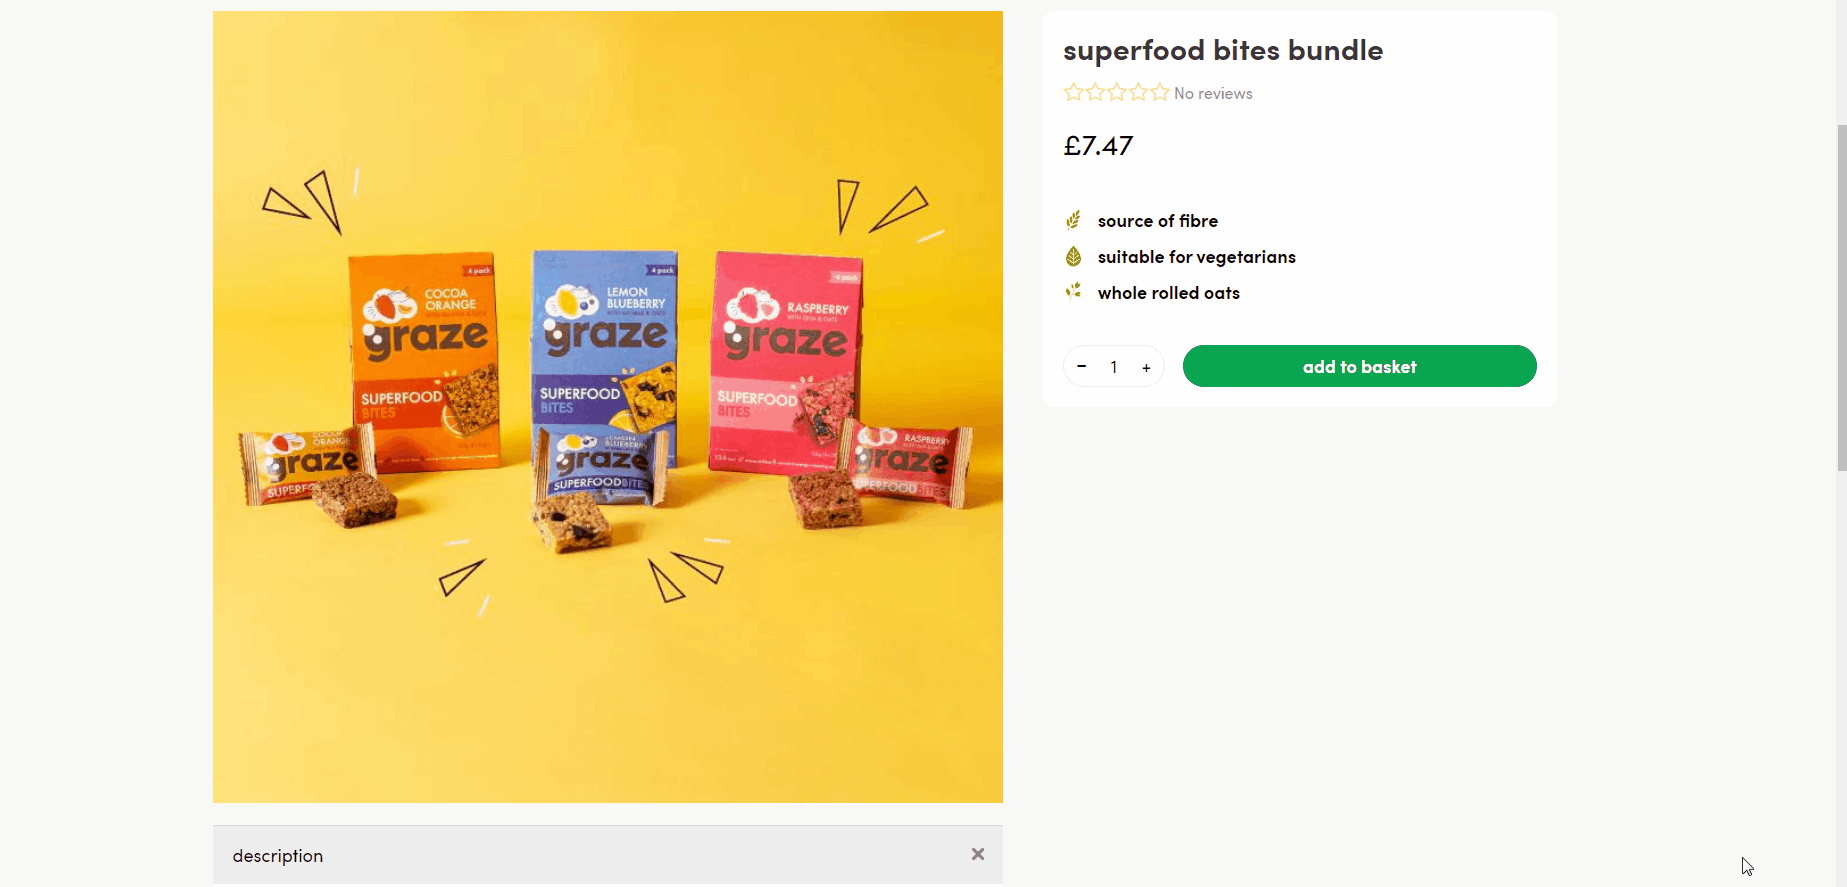The image size is (1847, 887).
Task: Click the quantity number field
Action: click(x=1113, y=367)
